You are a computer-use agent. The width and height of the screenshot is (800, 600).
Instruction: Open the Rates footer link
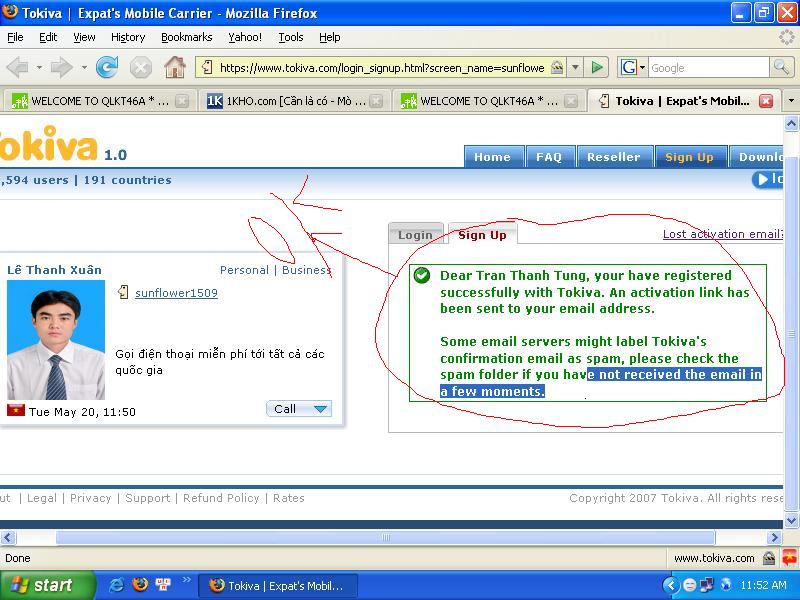(289, 498)
